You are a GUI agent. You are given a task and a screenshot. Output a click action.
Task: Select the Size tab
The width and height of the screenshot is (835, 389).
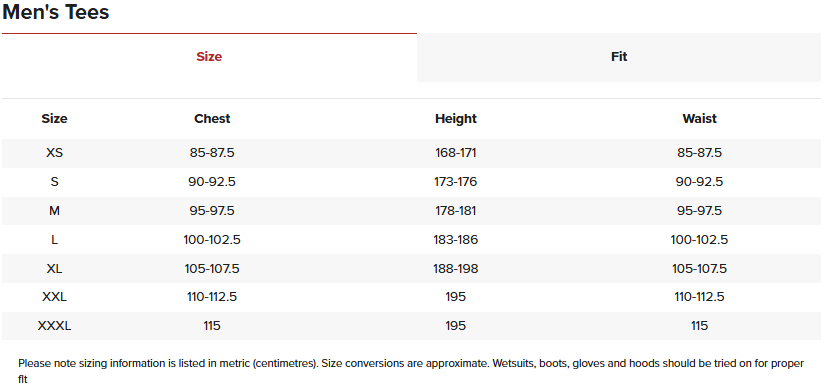pyautogui.click(x=209, y=57)
